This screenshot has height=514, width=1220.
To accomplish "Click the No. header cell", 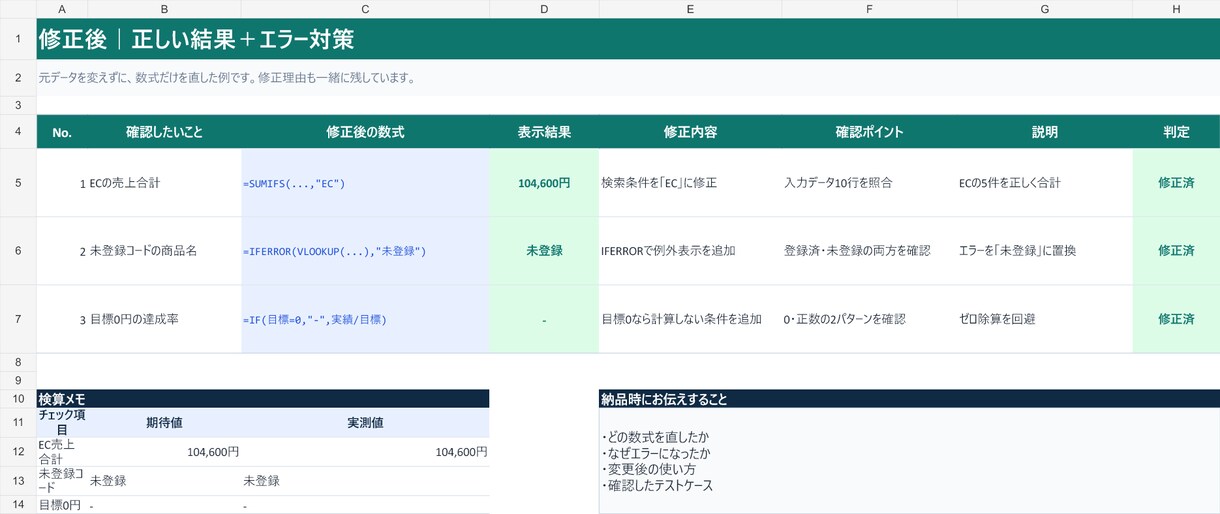I will coord(62,132).
